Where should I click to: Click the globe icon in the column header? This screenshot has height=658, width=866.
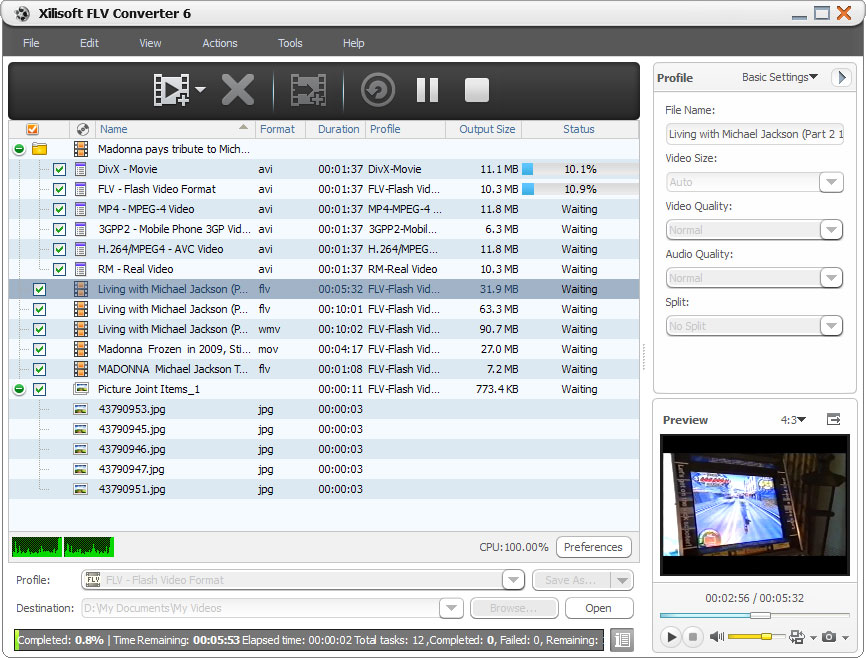click(x=83, y=129)
